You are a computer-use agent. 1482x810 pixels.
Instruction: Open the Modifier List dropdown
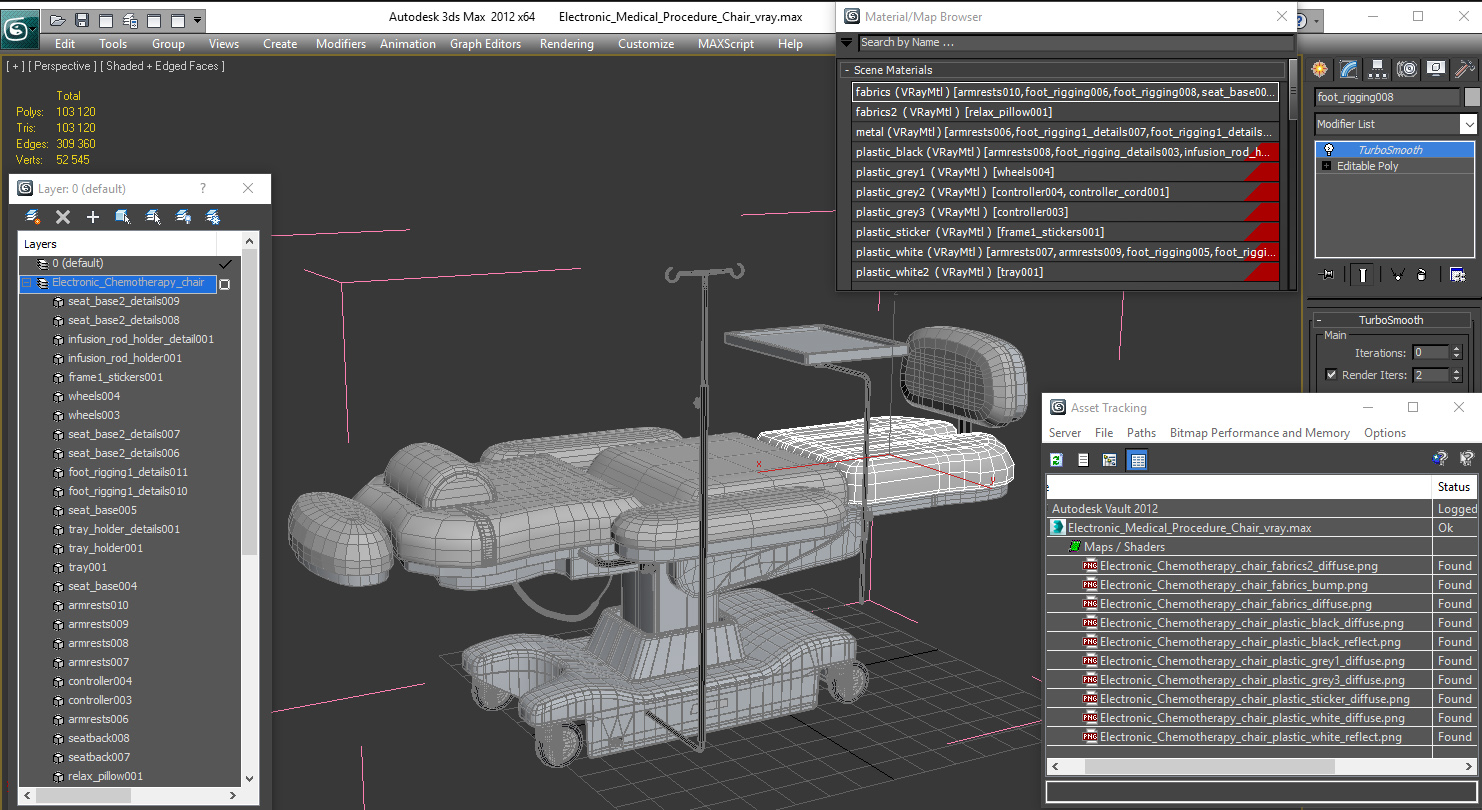(x=1468, y=124)
